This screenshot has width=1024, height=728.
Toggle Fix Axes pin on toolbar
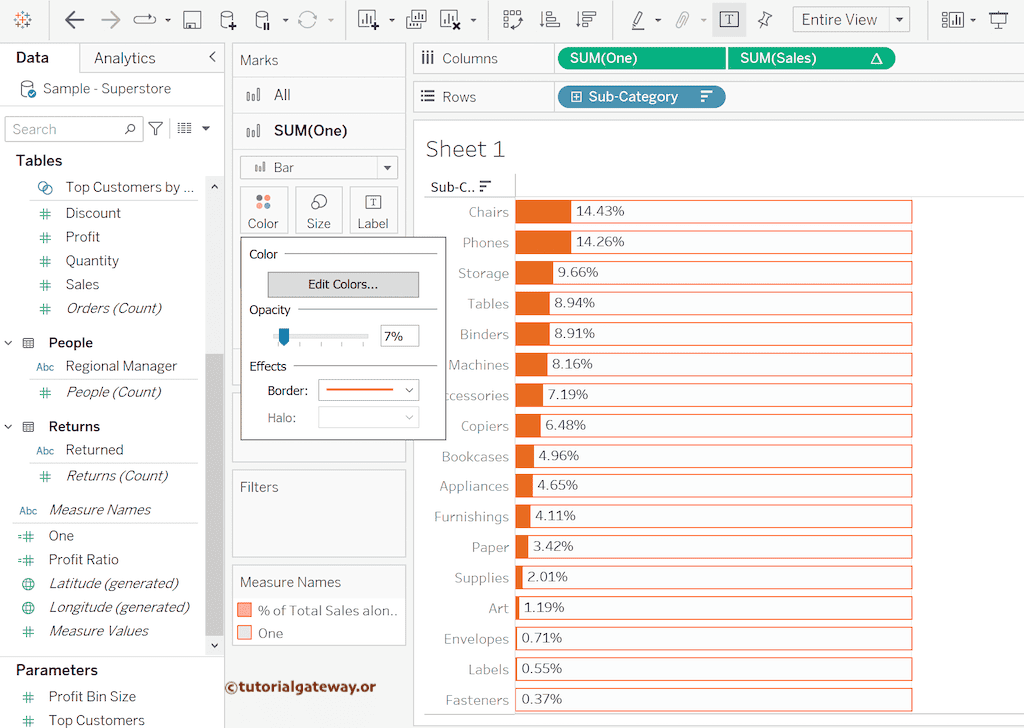tap(766, 19)
